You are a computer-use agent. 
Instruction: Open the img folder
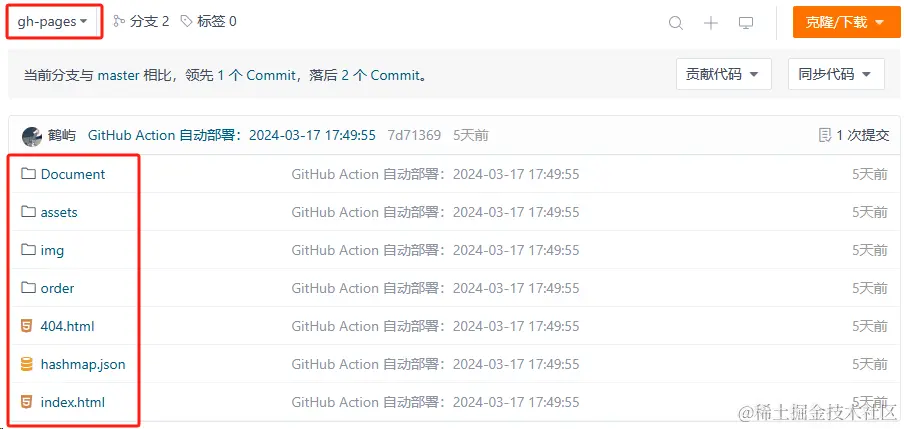[x=52, y=250]
